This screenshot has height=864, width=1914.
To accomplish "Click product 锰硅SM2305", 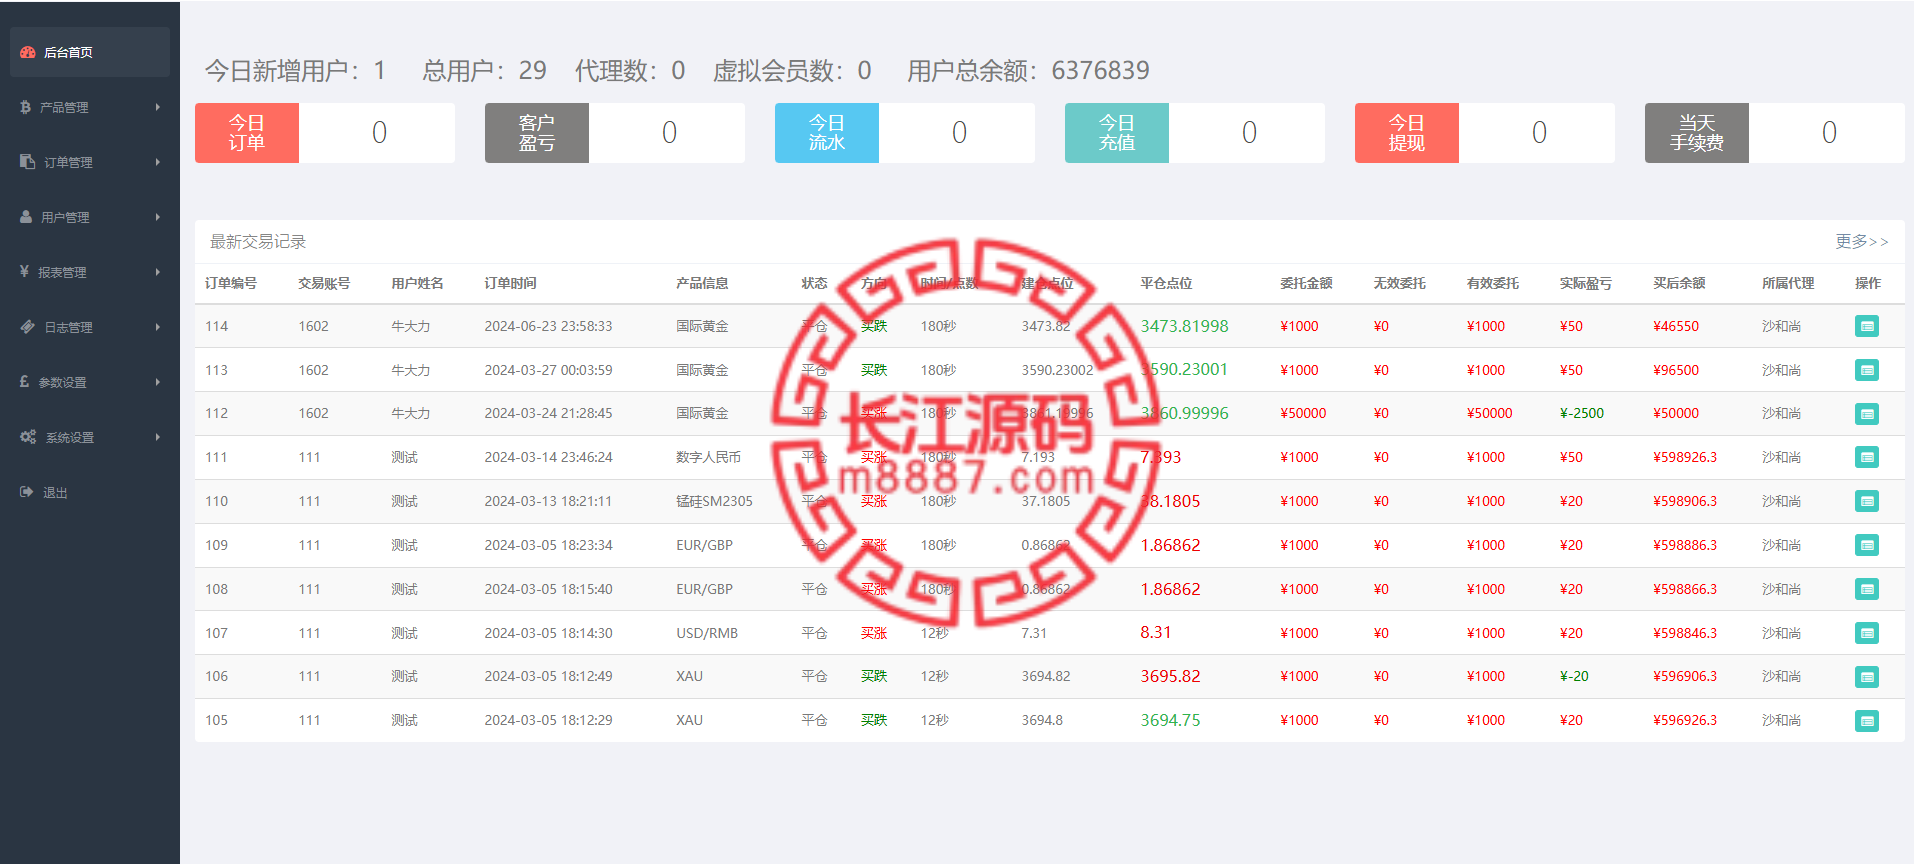I will tap(714, 501).
